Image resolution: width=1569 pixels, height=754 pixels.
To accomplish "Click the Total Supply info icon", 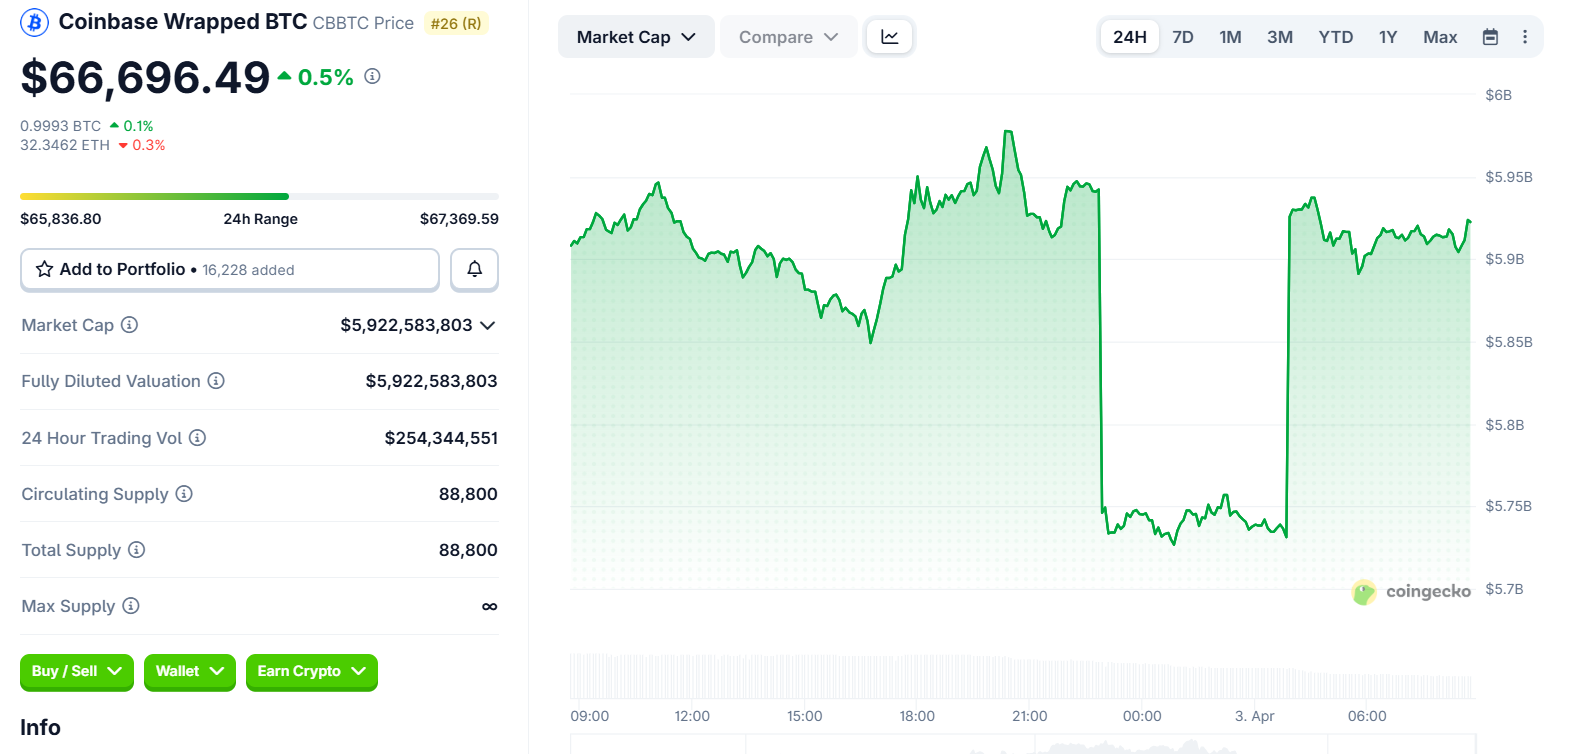I will 137,550.
